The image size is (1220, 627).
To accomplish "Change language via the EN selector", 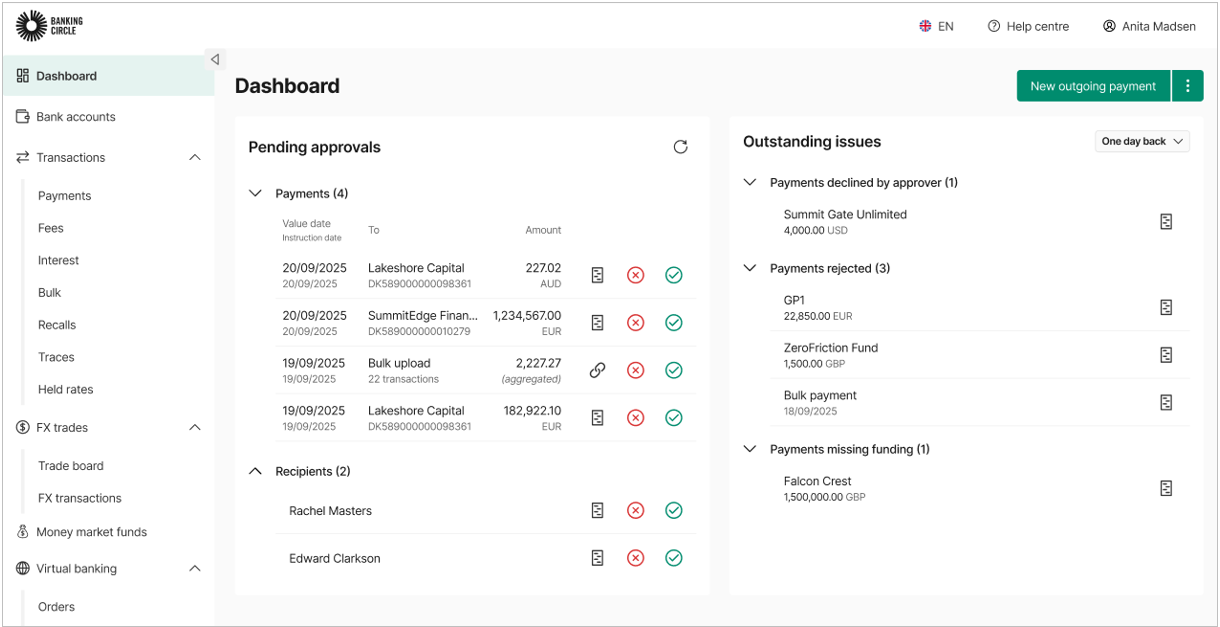I will click(936, 27).
